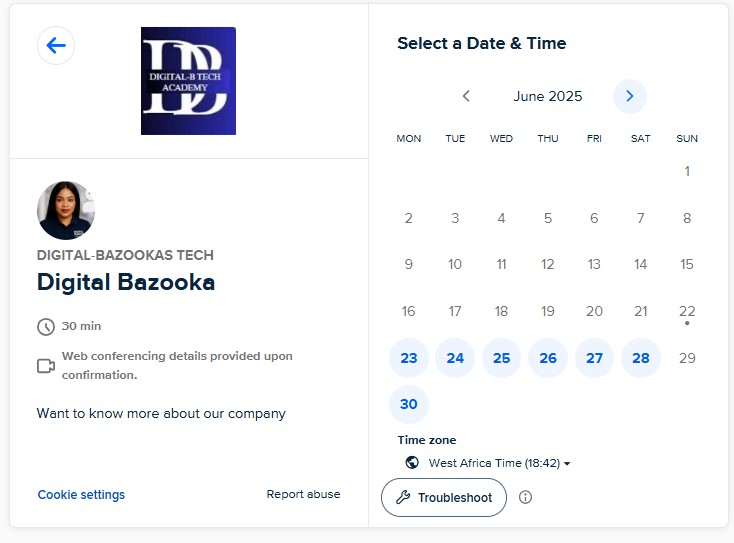Click the globe icon next to time zone

(x=412, y=462)
